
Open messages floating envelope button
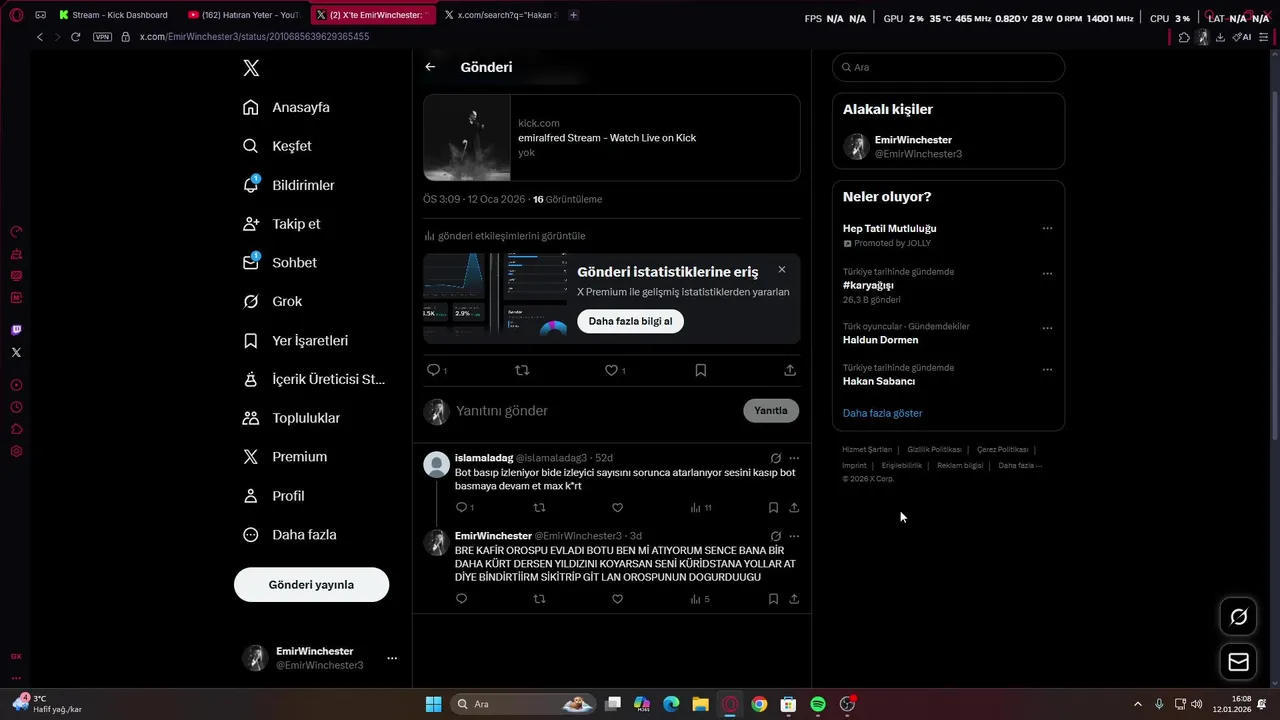(x=1238, y=662)
